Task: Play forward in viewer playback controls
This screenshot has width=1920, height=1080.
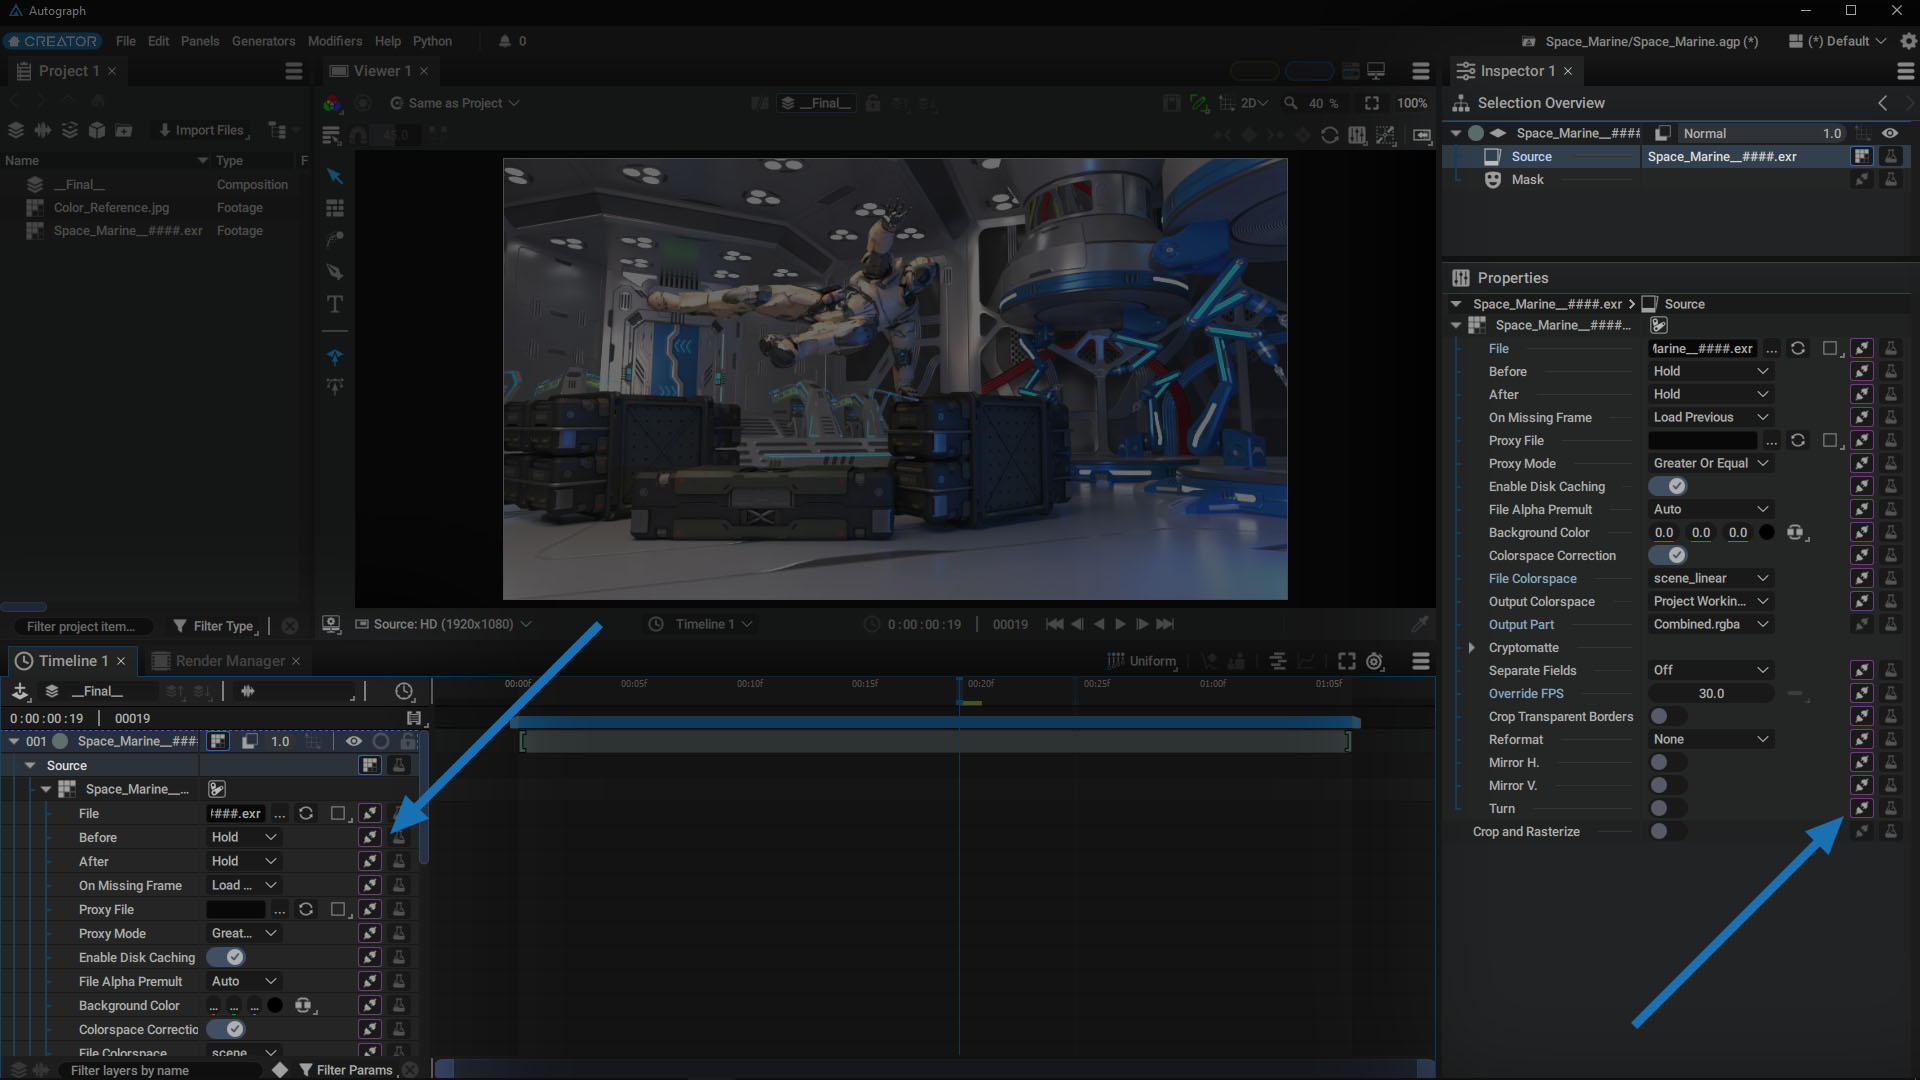Action: (1120, 624)
